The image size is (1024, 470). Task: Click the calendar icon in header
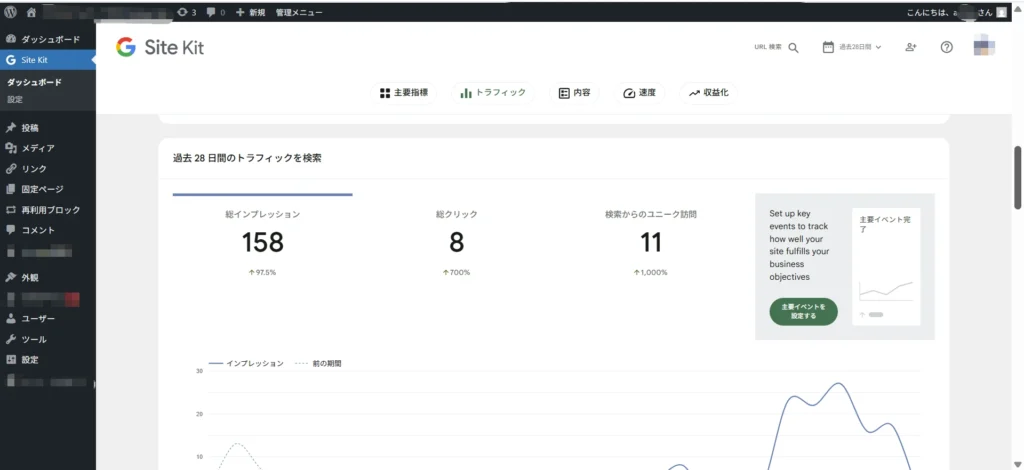(x=828, y=47)
